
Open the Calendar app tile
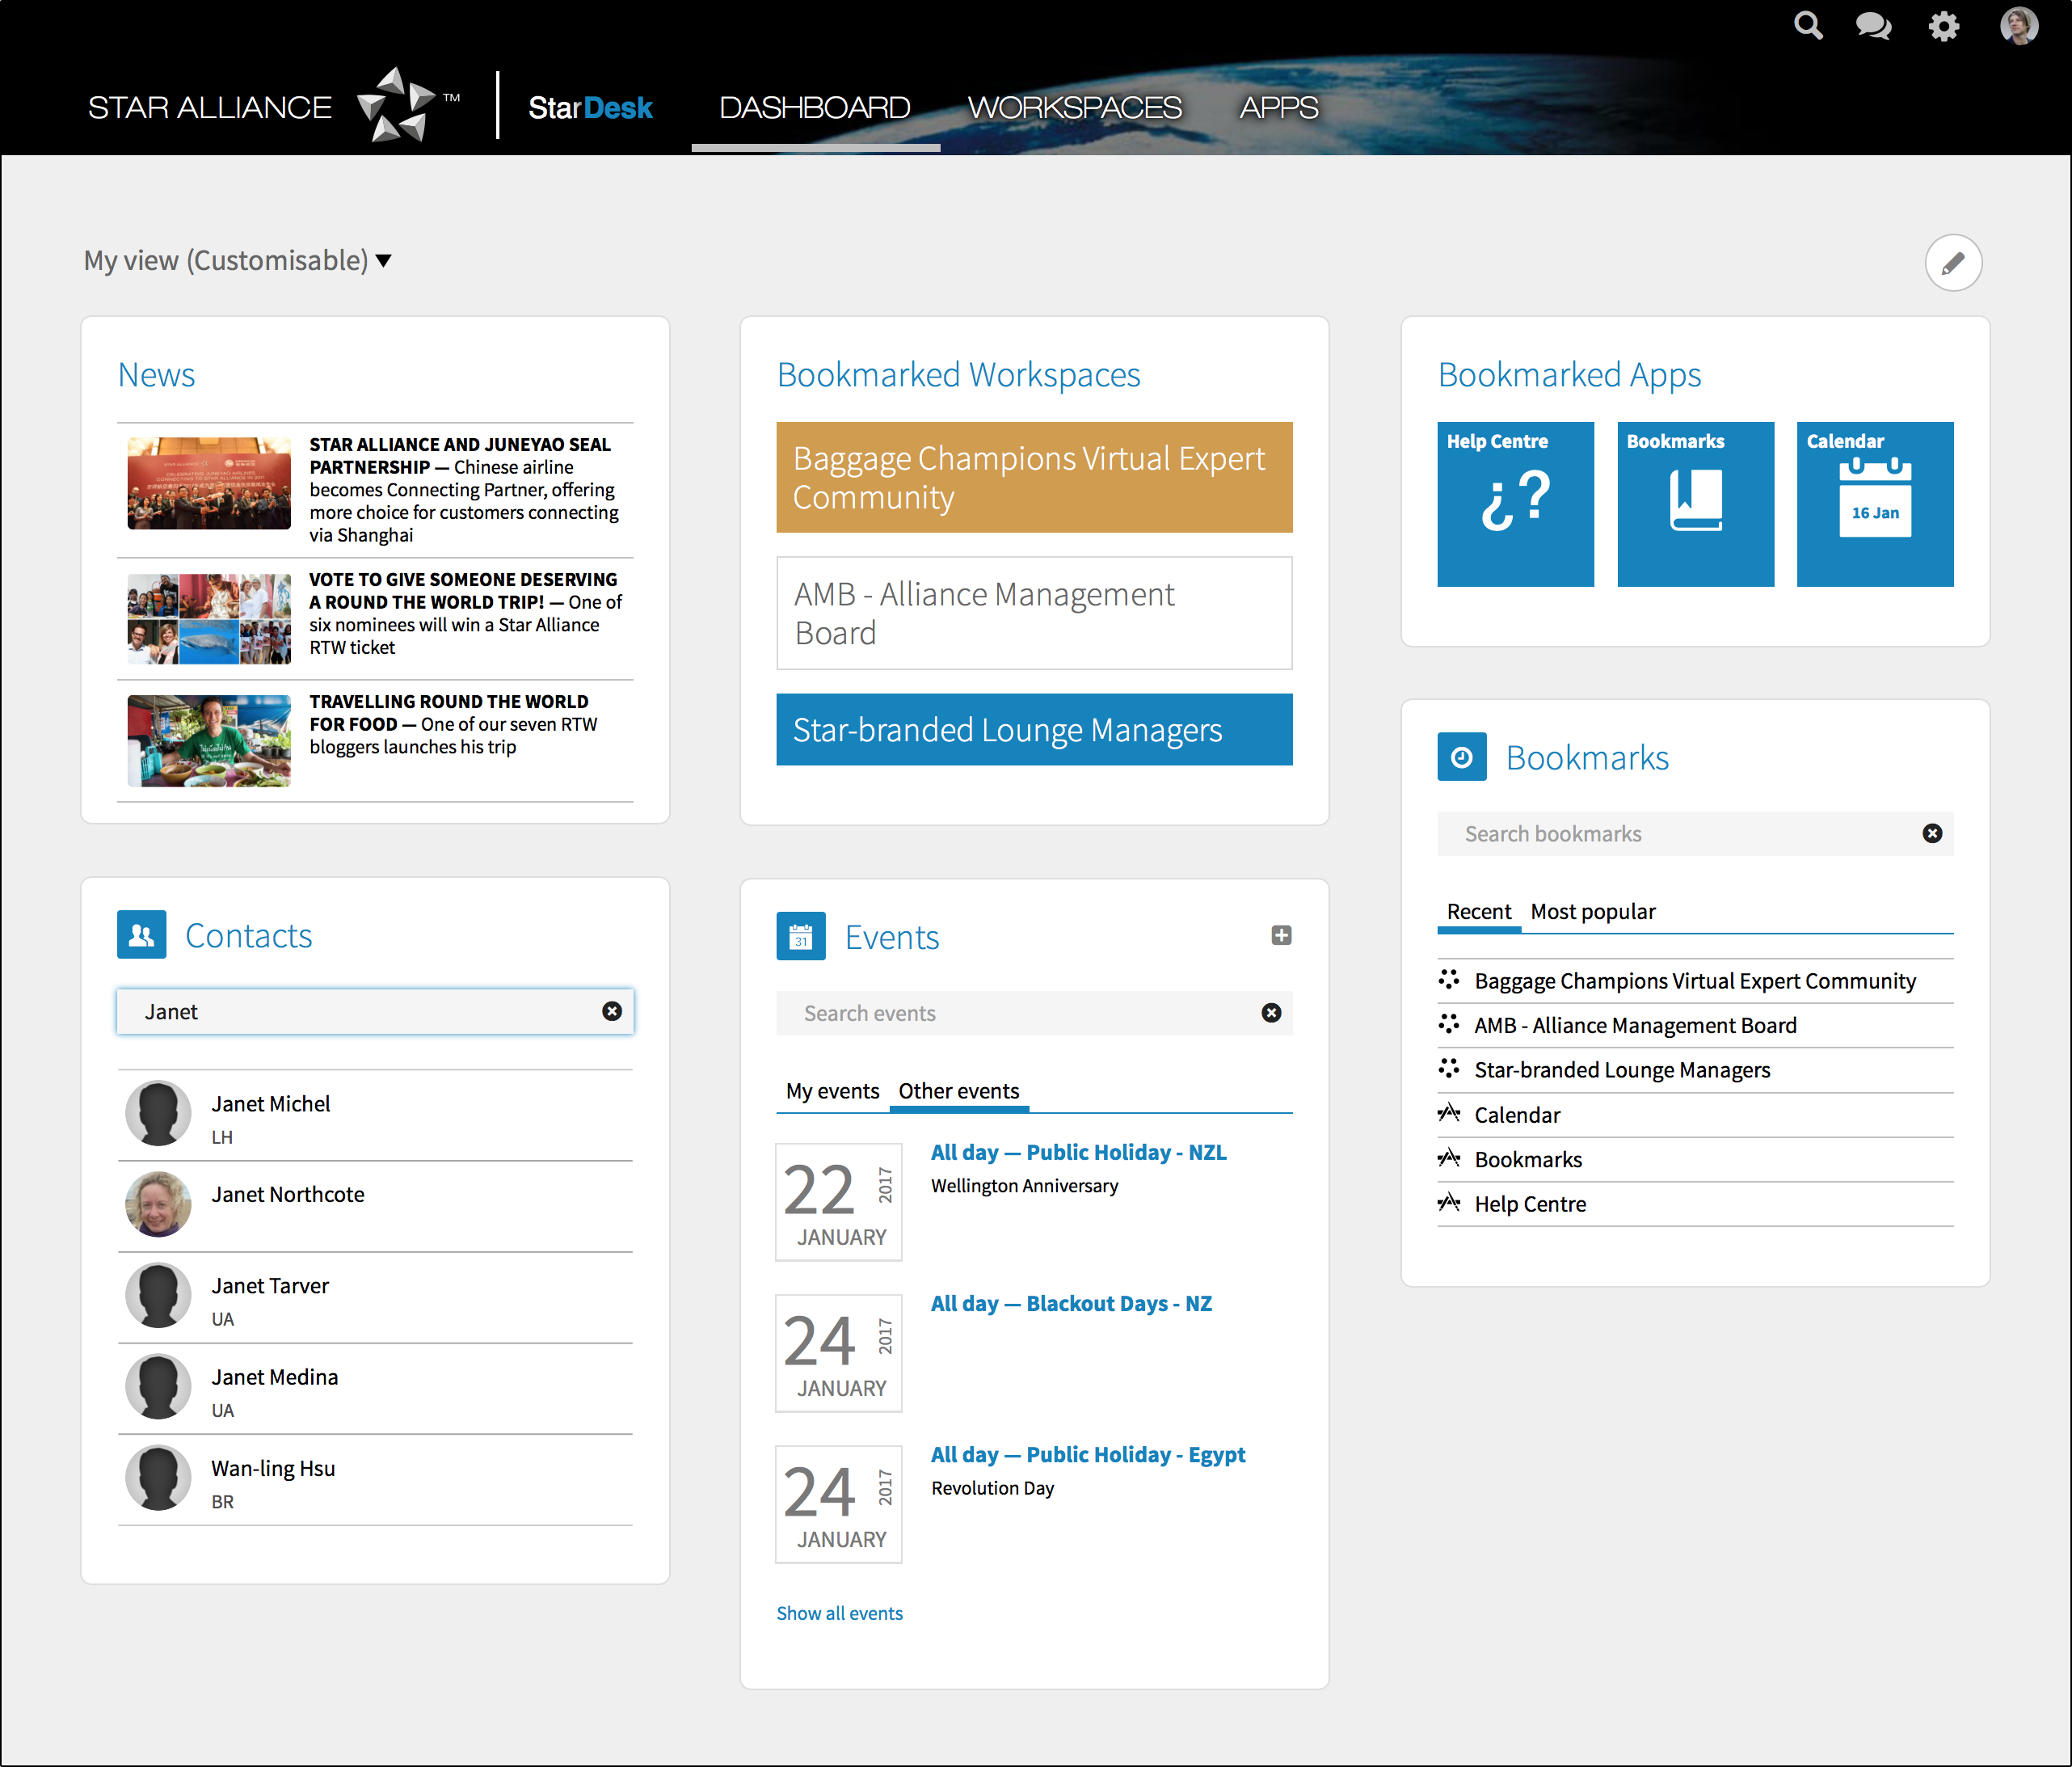[x=1874, y=504]
